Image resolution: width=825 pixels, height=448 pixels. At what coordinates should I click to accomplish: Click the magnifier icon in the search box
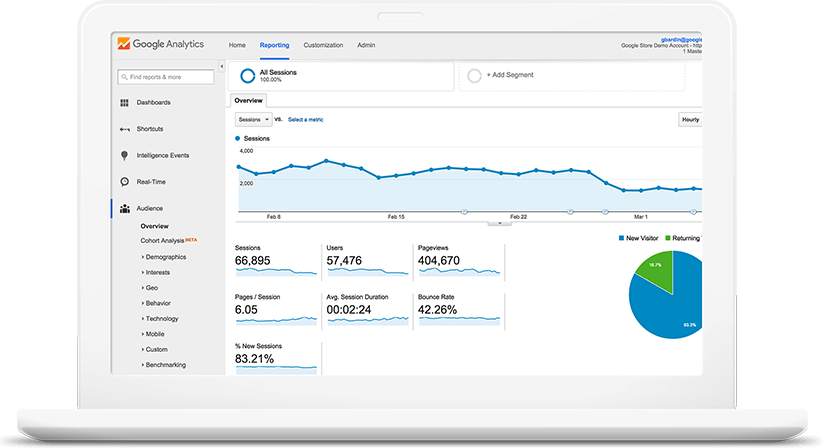pos(123,77)
